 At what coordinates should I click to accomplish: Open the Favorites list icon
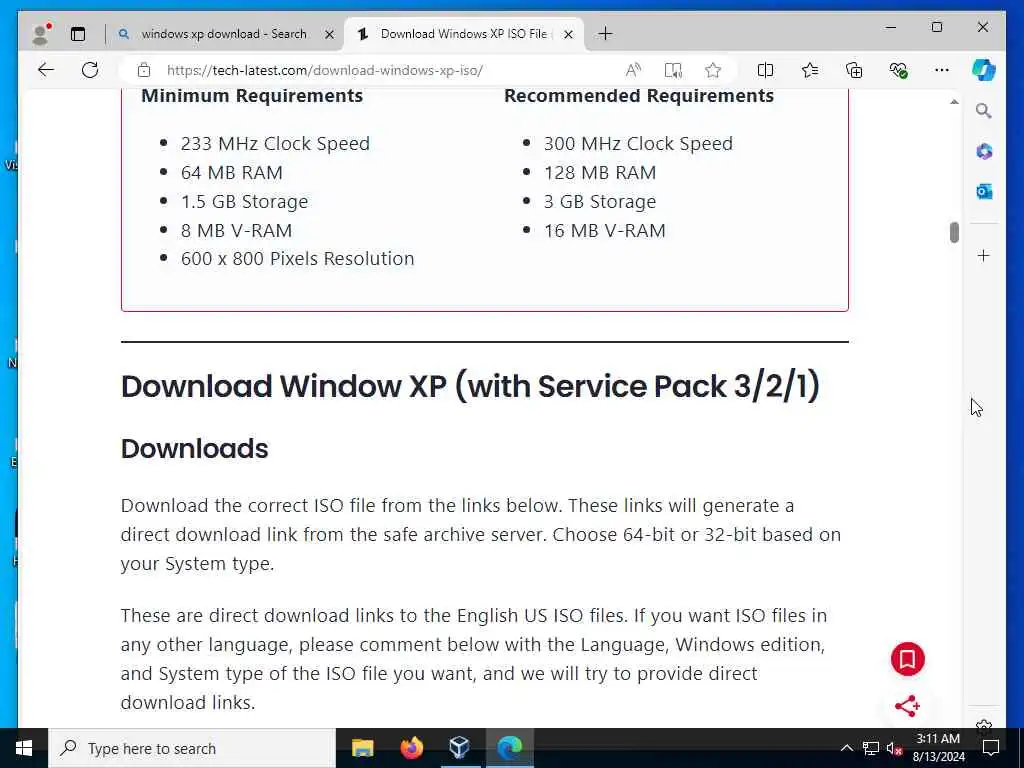[x=810, y=70]
